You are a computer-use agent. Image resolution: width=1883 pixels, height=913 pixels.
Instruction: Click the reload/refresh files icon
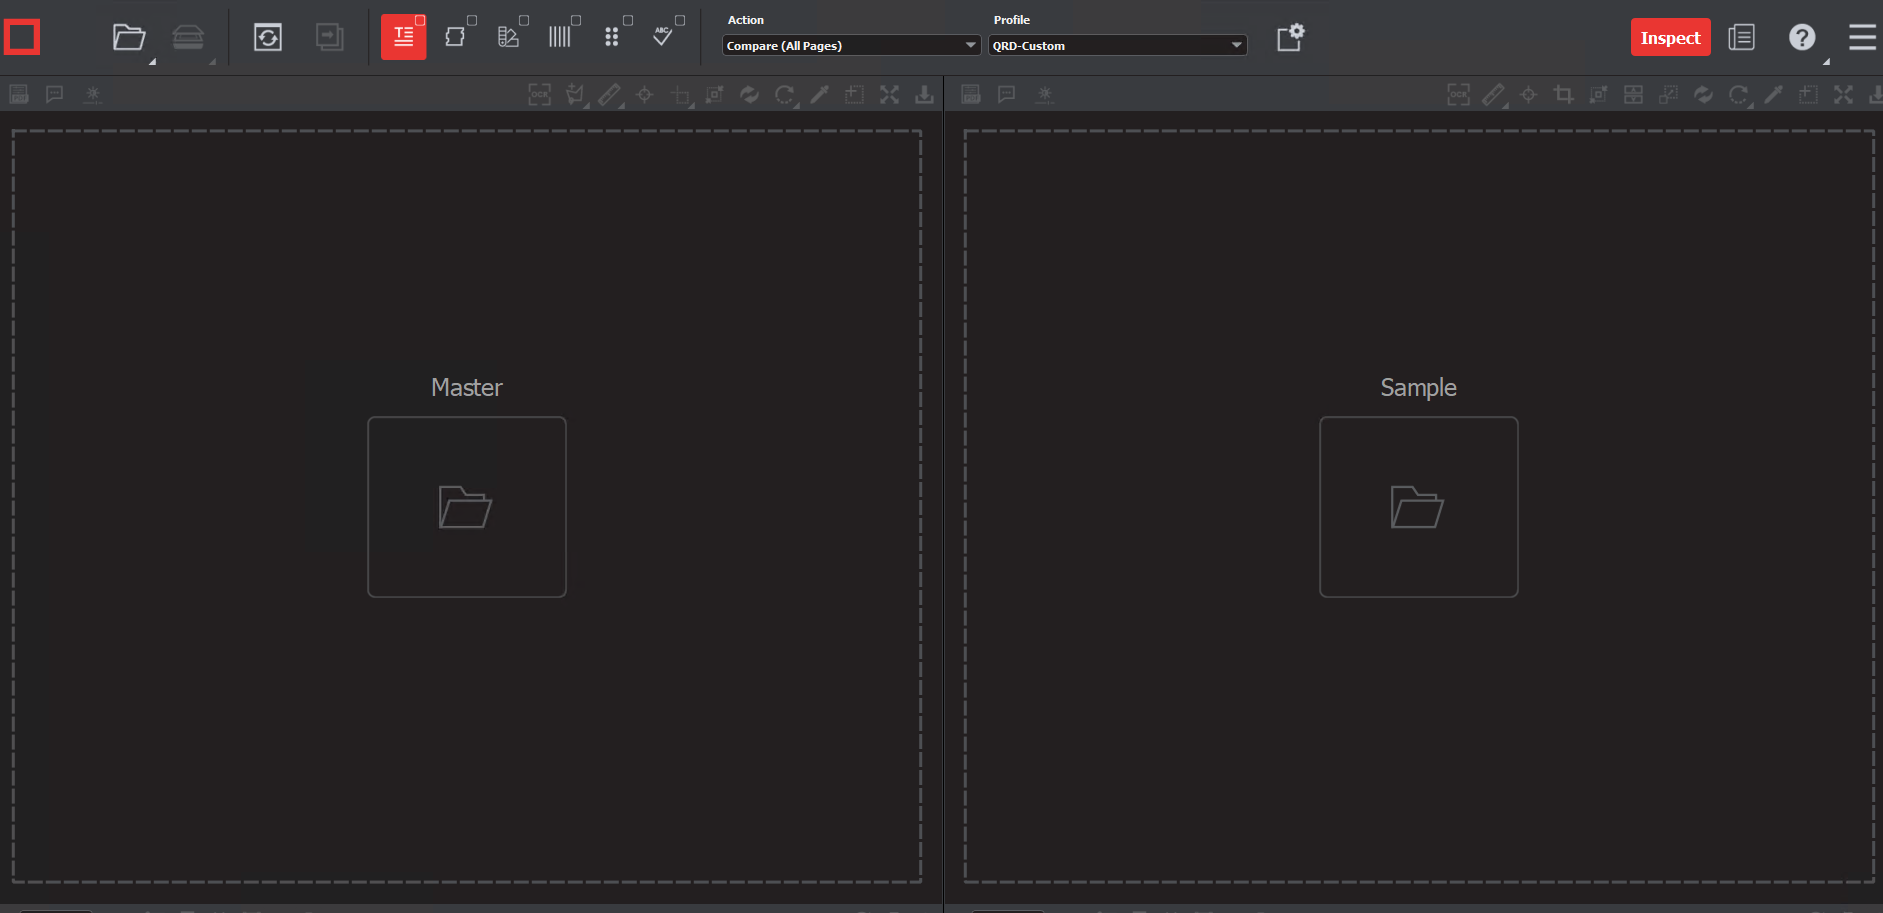tap(268, 38)
